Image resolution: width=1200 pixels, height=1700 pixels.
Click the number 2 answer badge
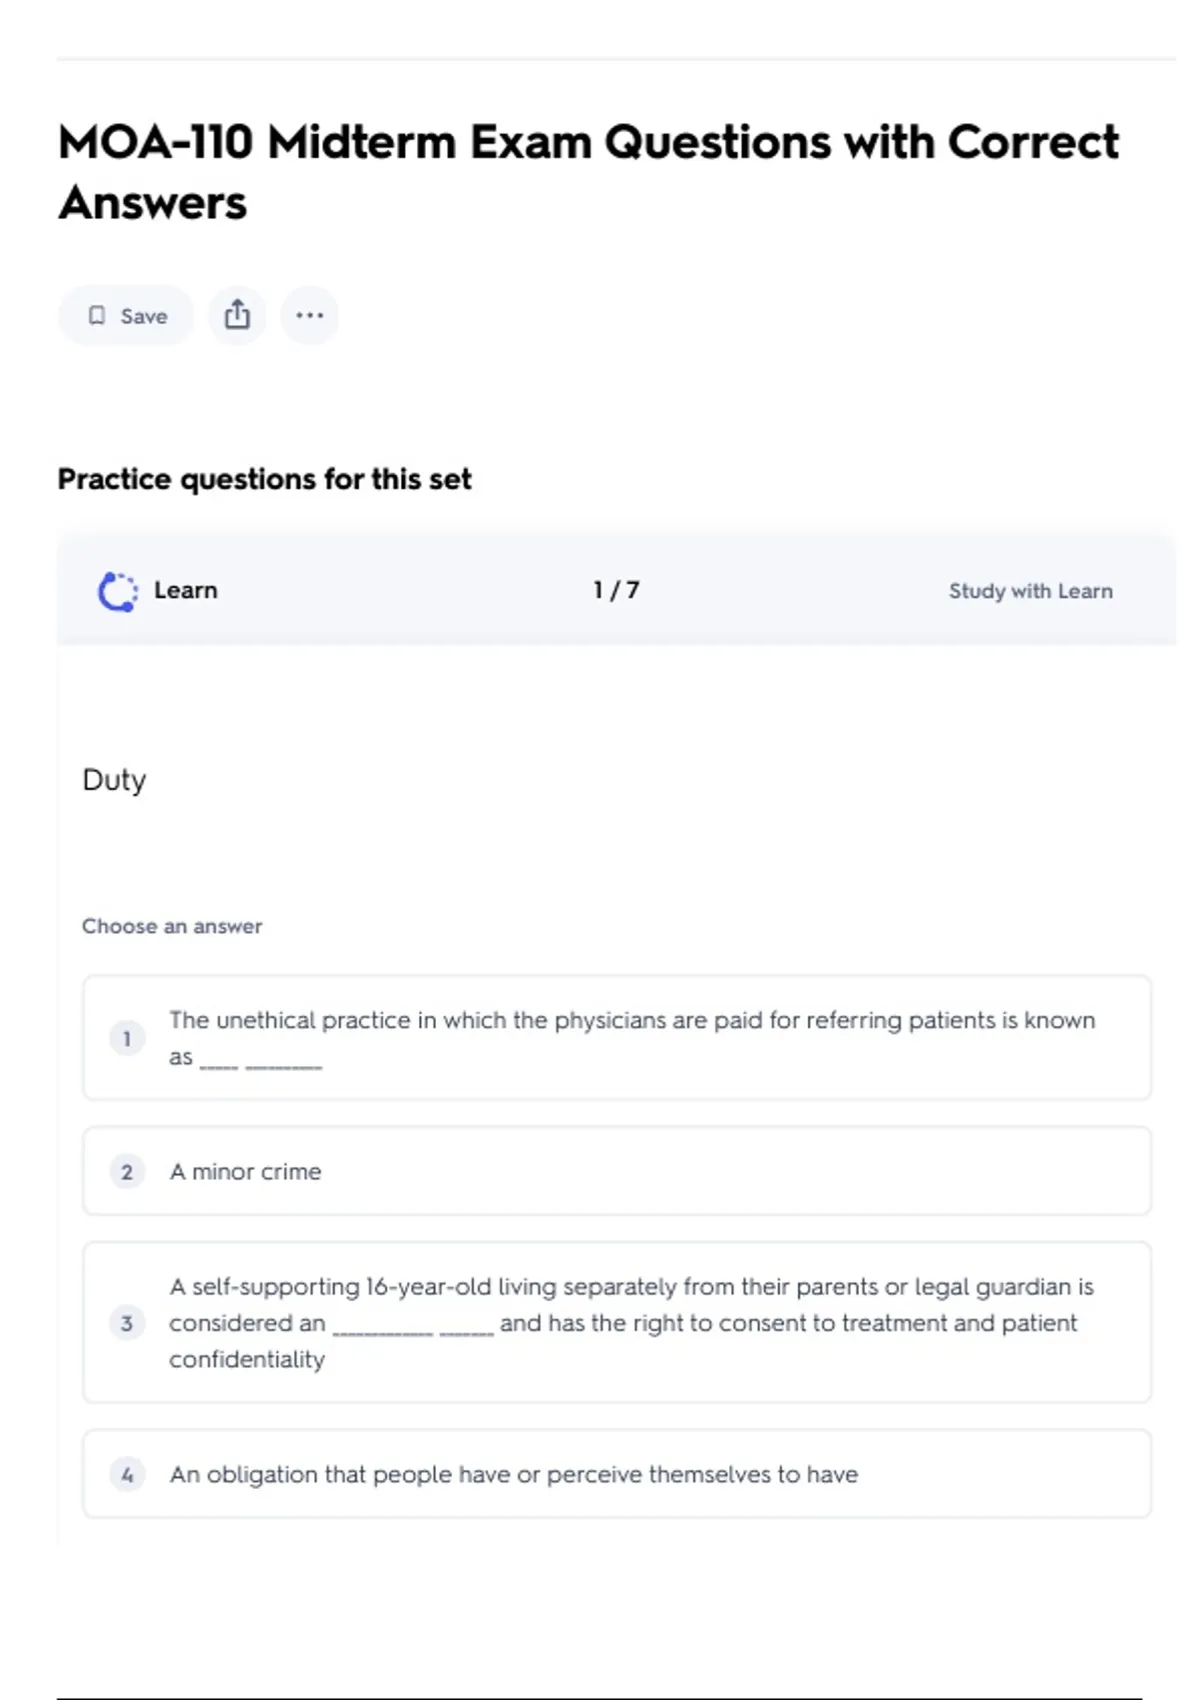pyautogui.click(x=127, y=1172)
